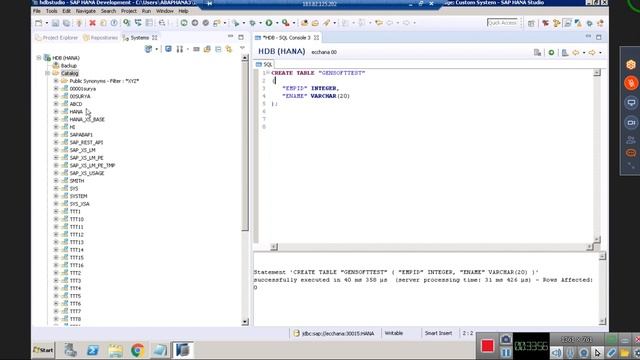640x360 pixels.
Task: Click the Quick Access input field
Action: coord(503,23)
